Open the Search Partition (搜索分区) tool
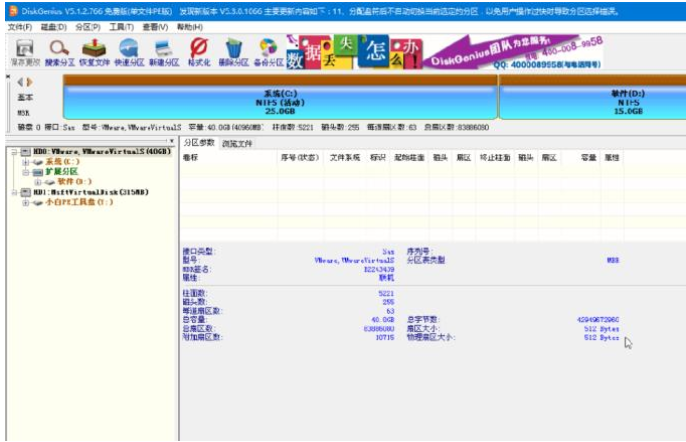The image size is (686, 442). coord(60,53)
